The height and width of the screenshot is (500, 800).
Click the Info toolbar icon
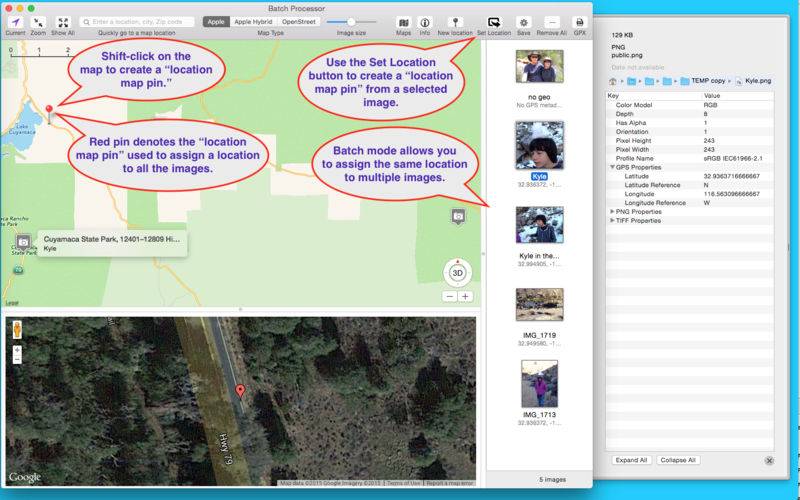[424, 22]
